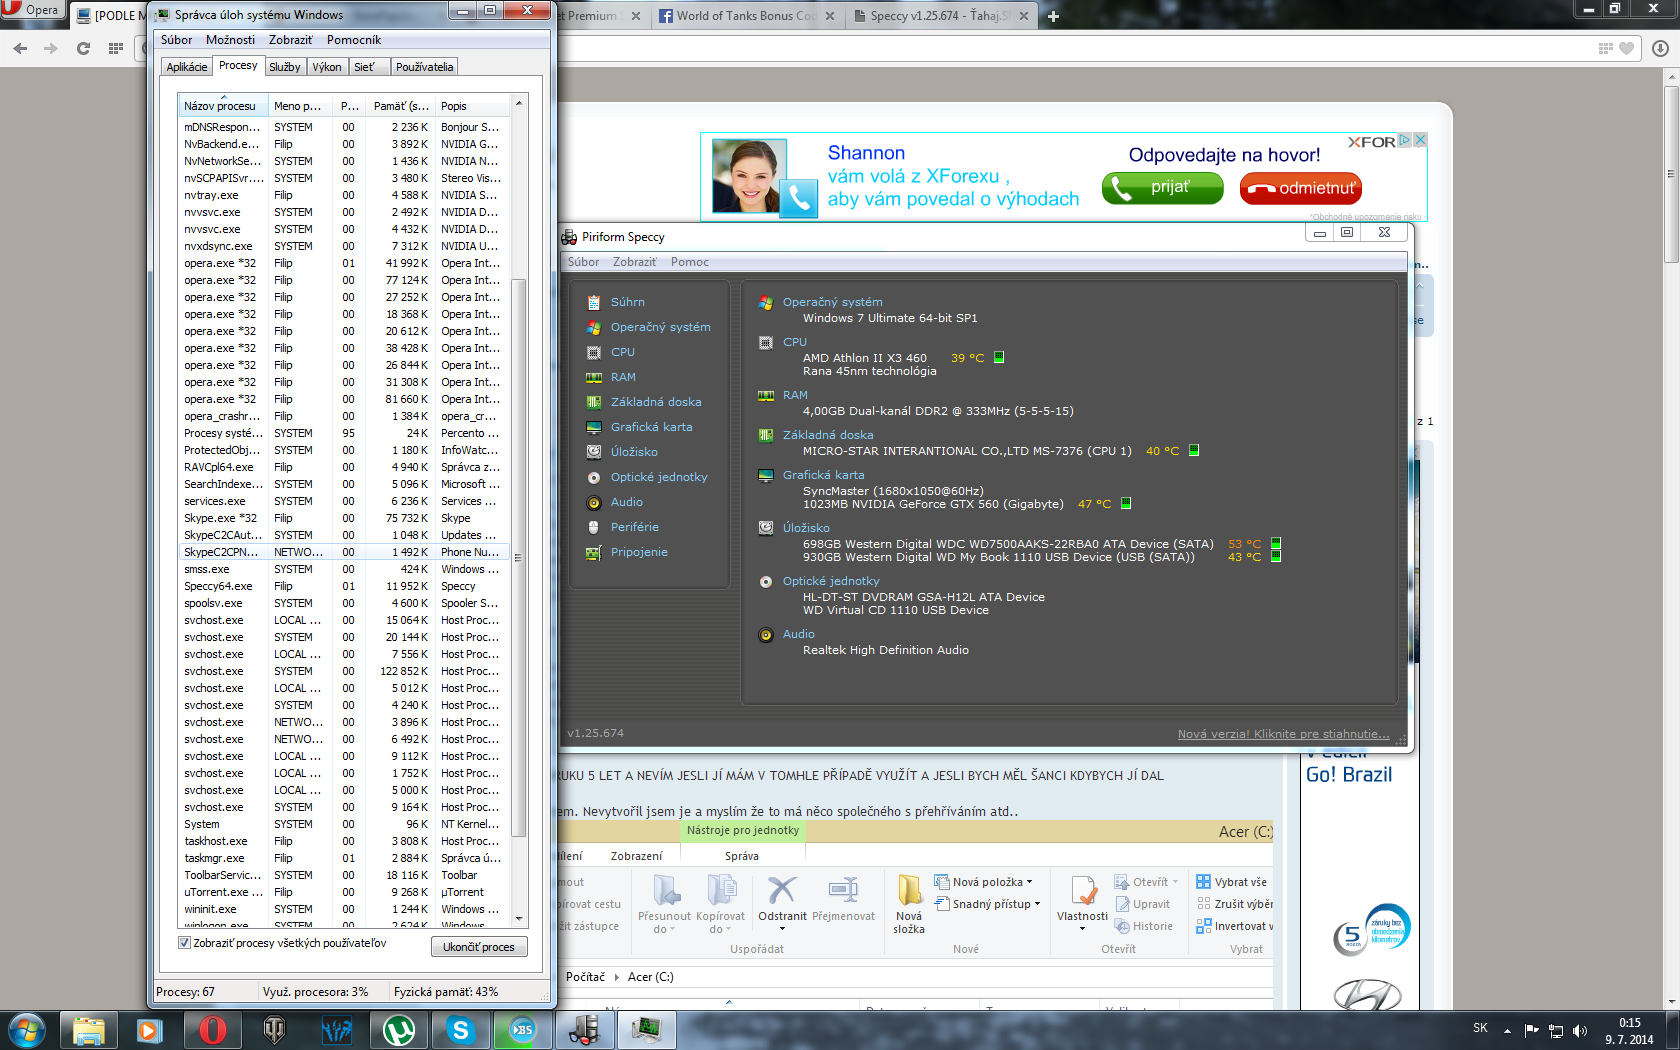Switch to Aplikácie tab in Task Manager

pos(187,67)
